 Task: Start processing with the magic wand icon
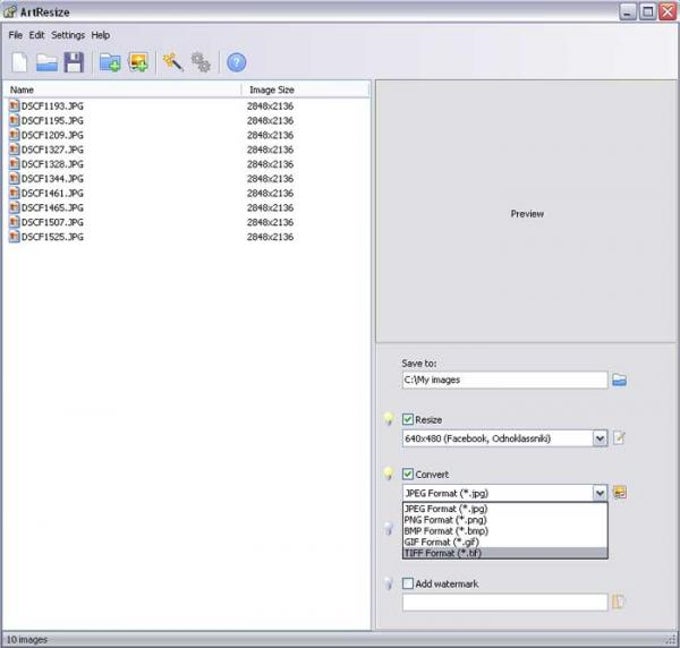pos(173,62)
